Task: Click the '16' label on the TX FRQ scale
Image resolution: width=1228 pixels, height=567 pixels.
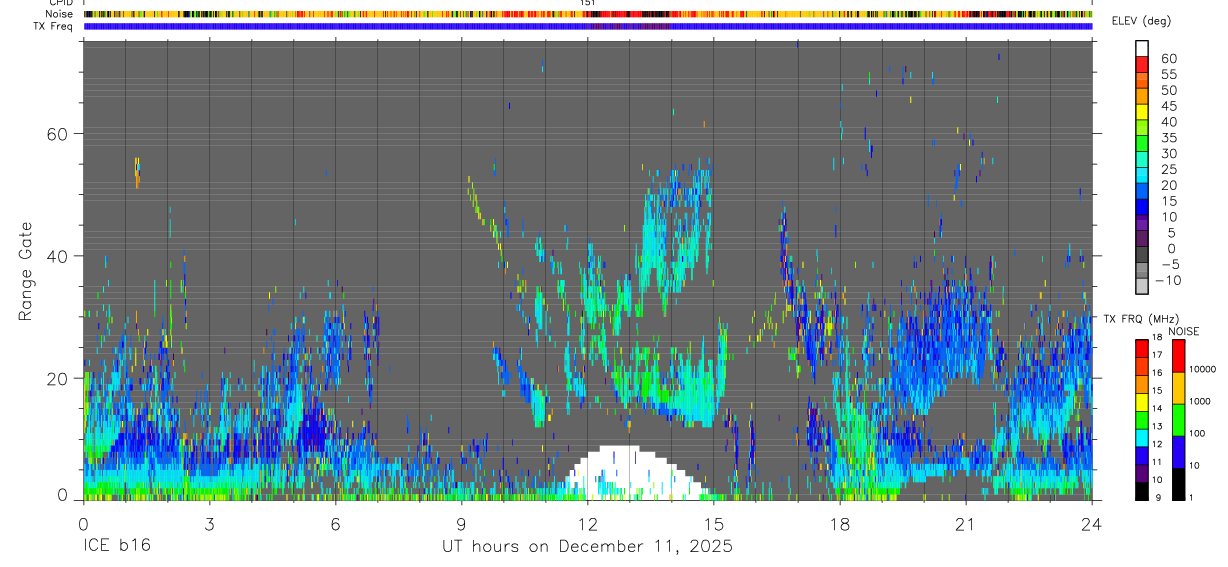Action: (1157, 373)
